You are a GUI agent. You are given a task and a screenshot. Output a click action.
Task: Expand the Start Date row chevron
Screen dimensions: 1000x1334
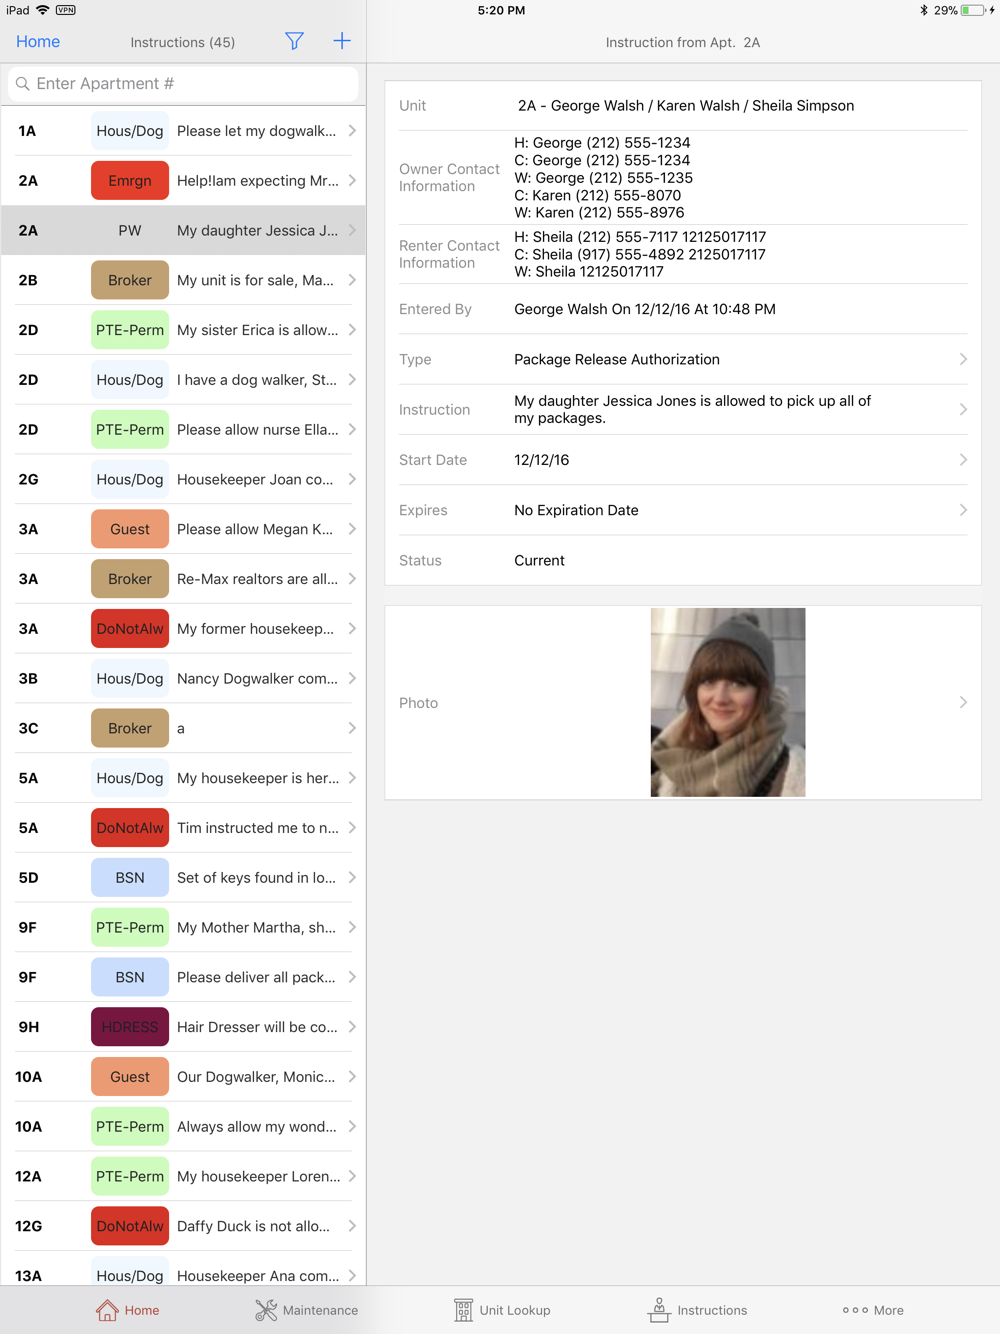click(x=963, y=460)
